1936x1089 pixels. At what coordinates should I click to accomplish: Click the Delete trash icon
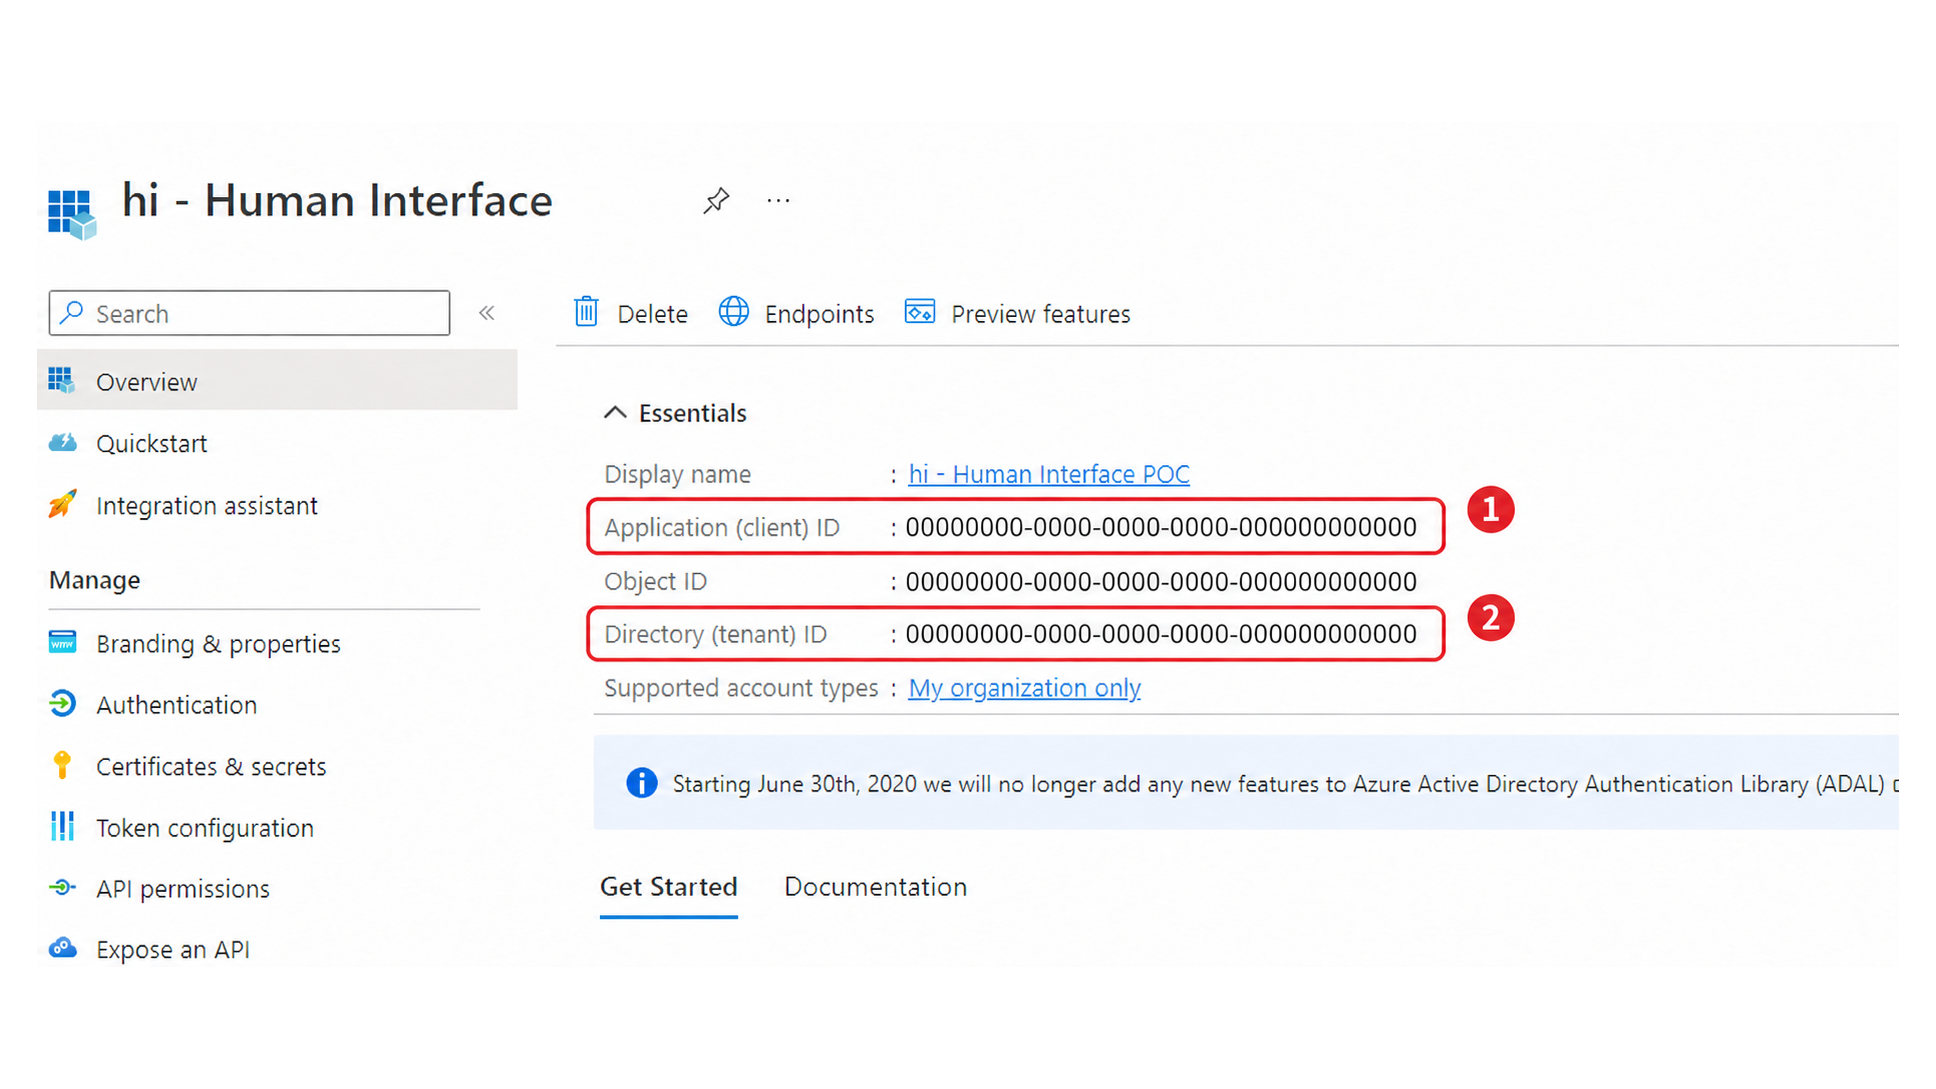pos(586,312)
